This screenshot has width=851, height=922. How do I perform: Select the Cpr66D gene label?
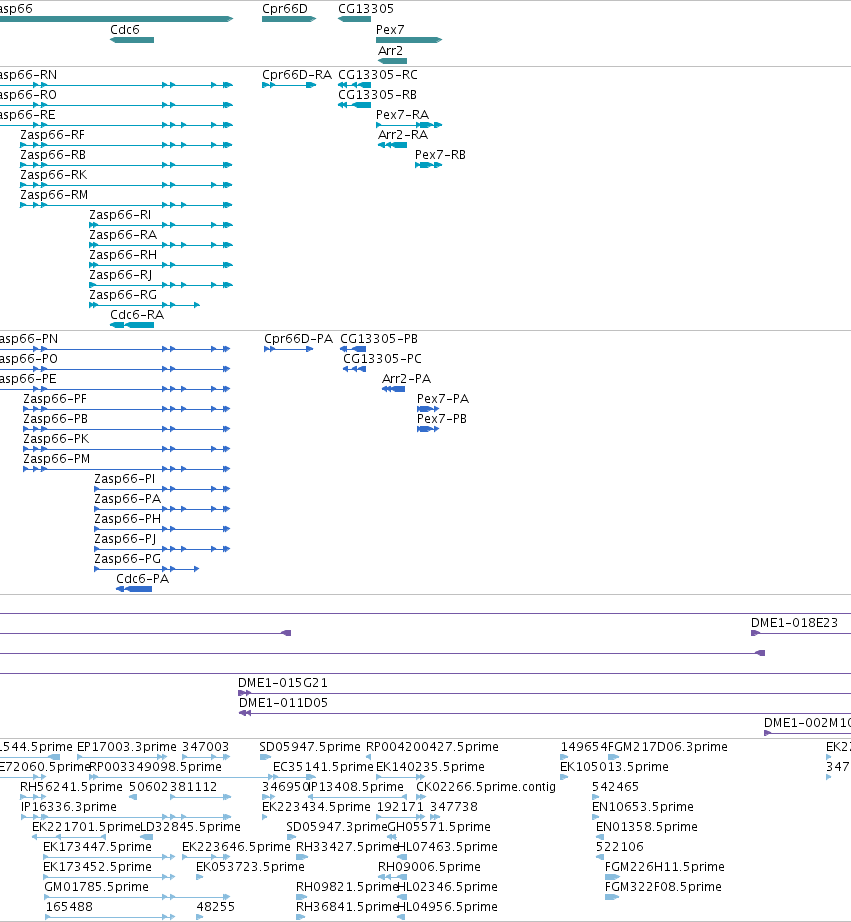click(285, 9)
